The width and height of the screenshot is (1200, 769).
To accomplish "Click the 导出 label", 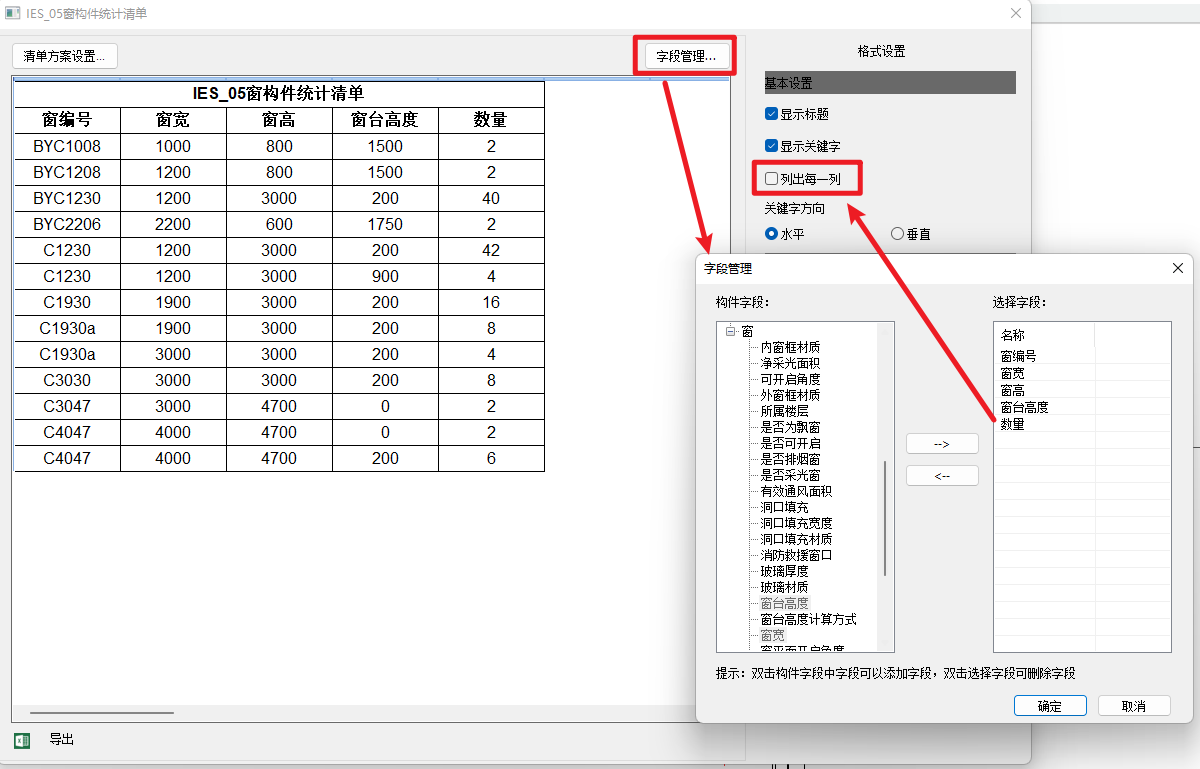I will tap(62, 740).
